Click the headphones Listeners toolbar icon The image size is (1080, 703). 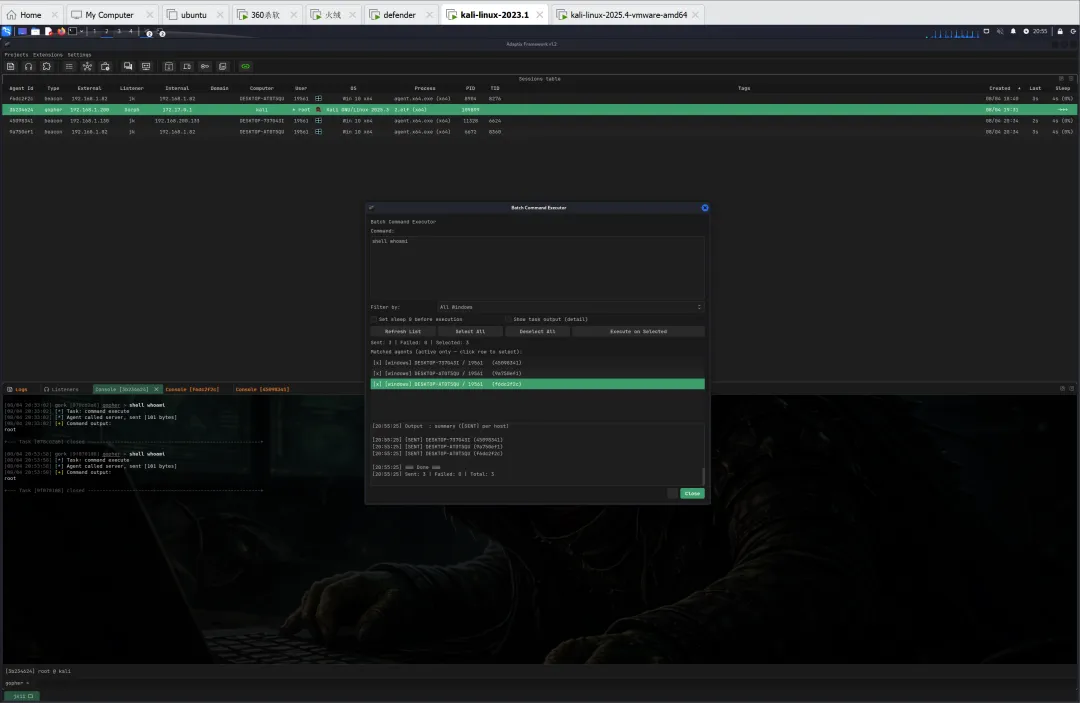click(x=28, y=66)
